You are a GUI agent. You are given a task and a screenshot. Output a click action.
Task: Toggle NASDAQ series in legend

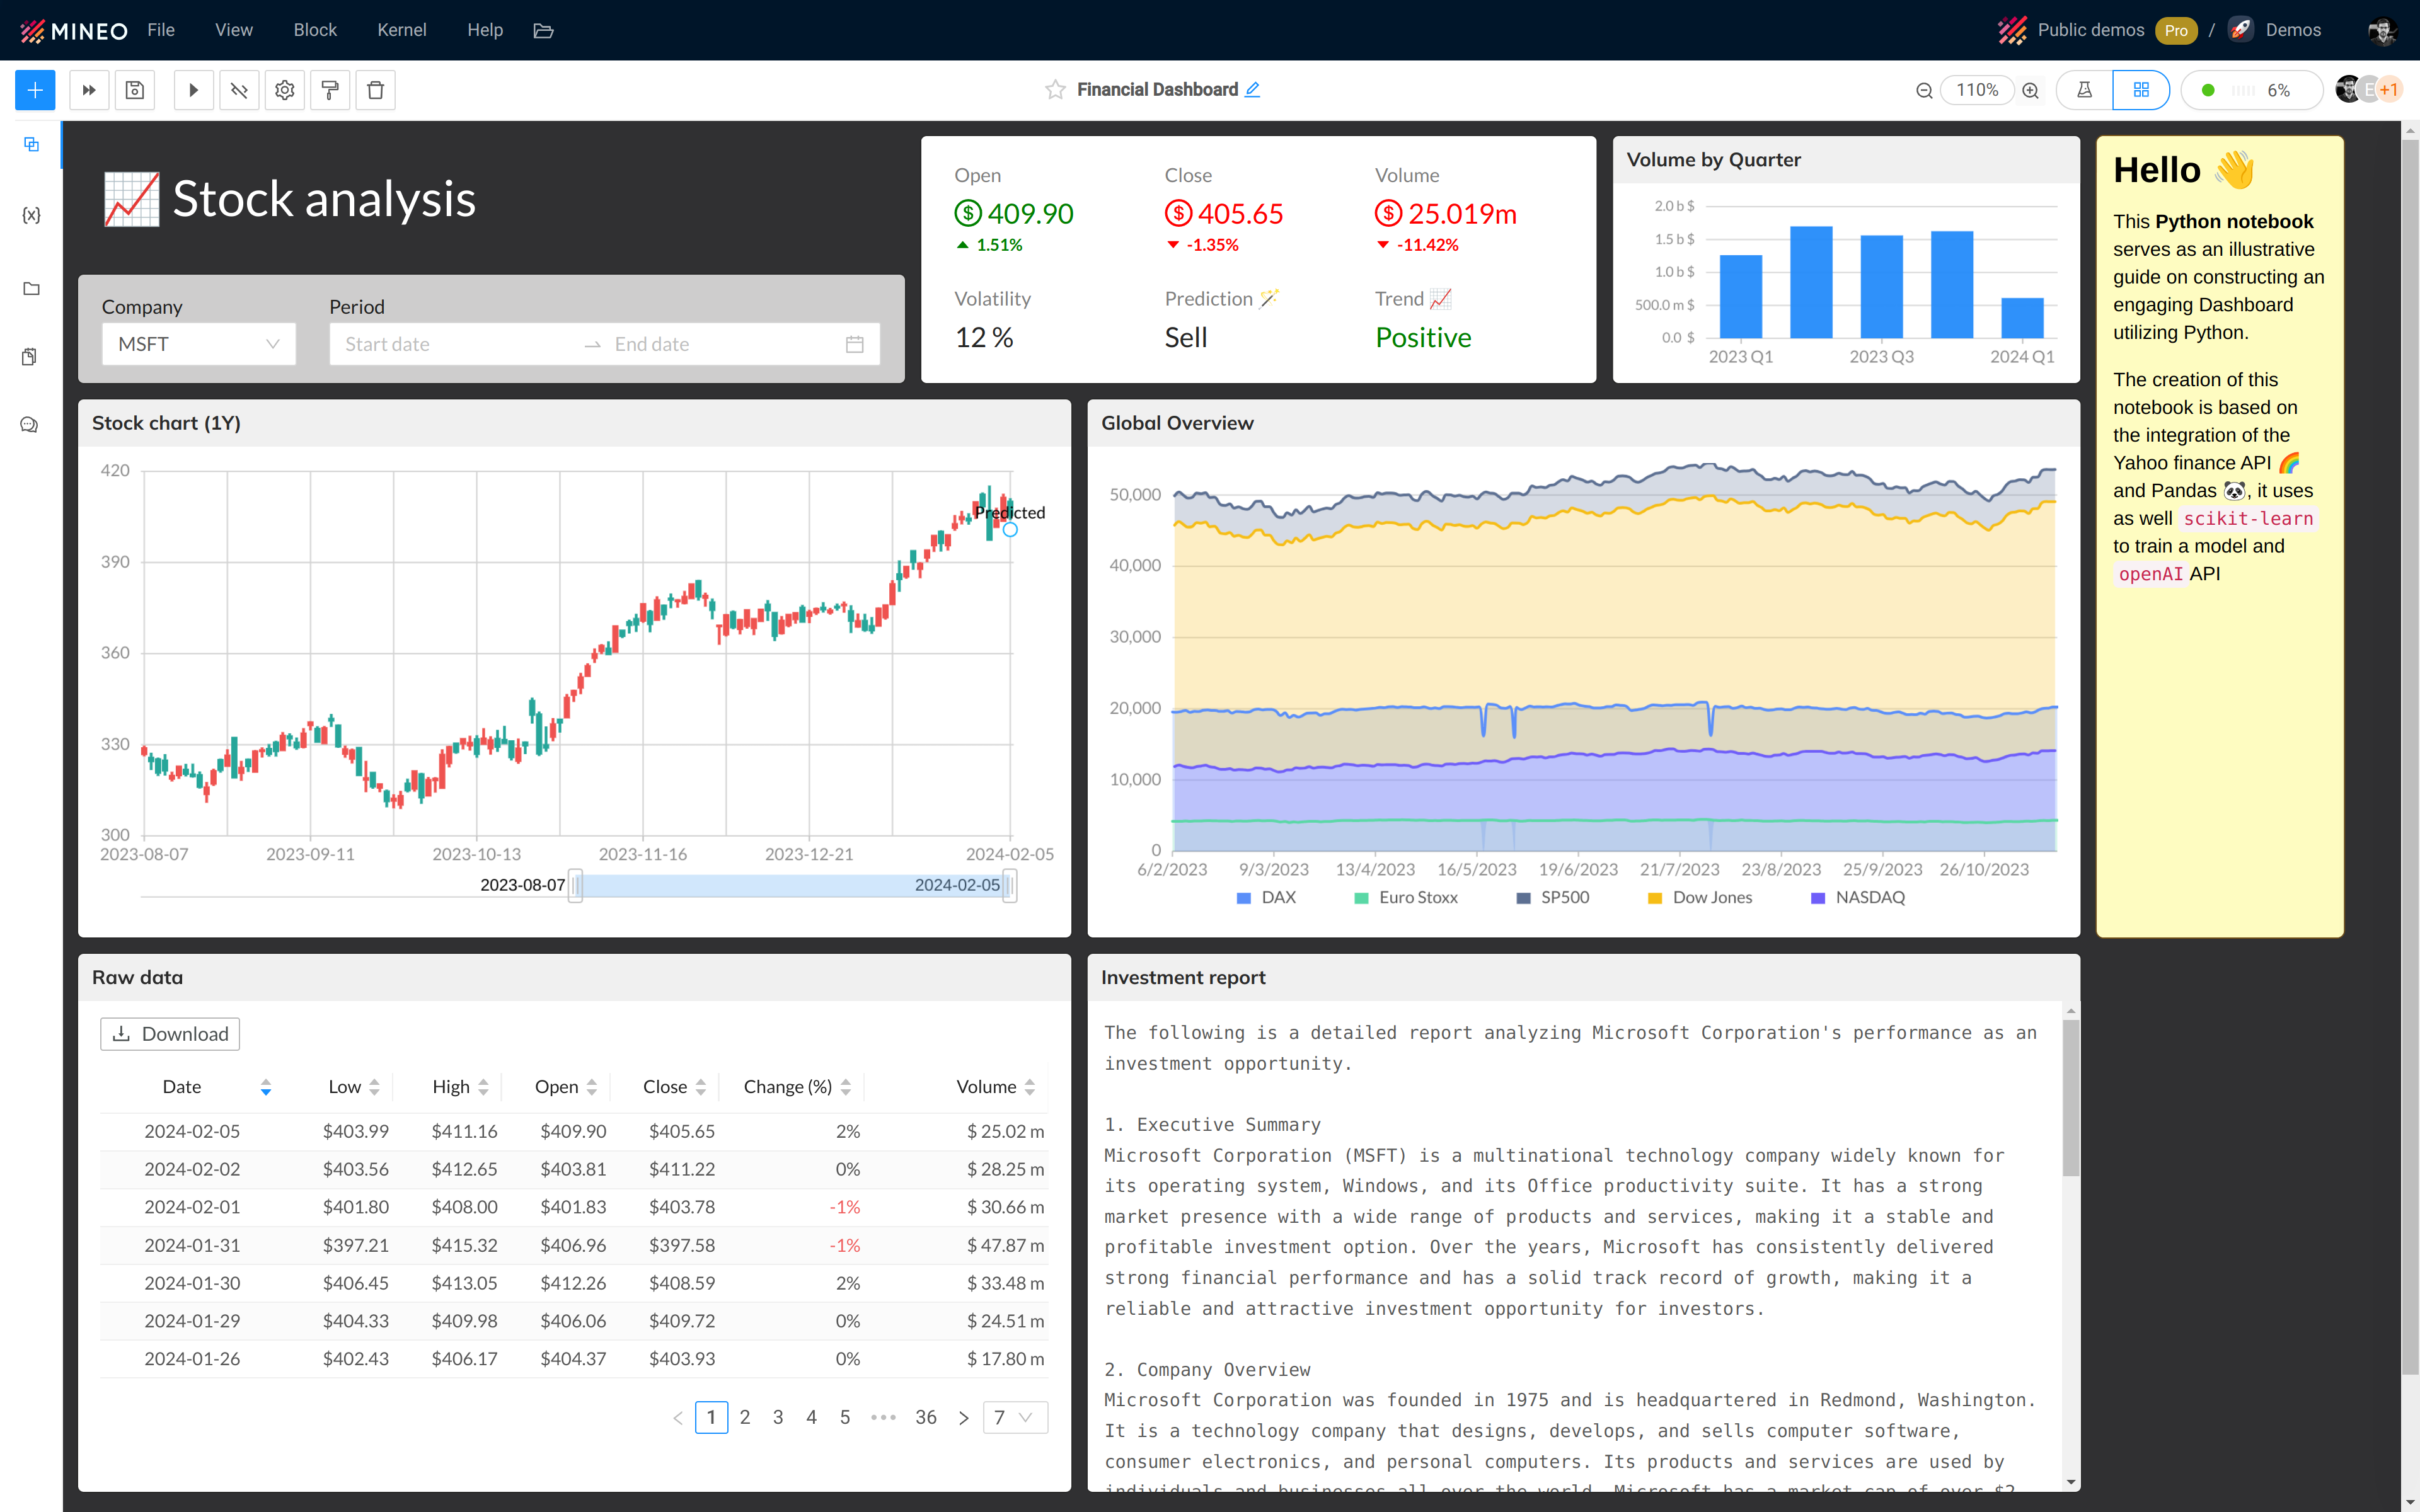point(1858,898)
